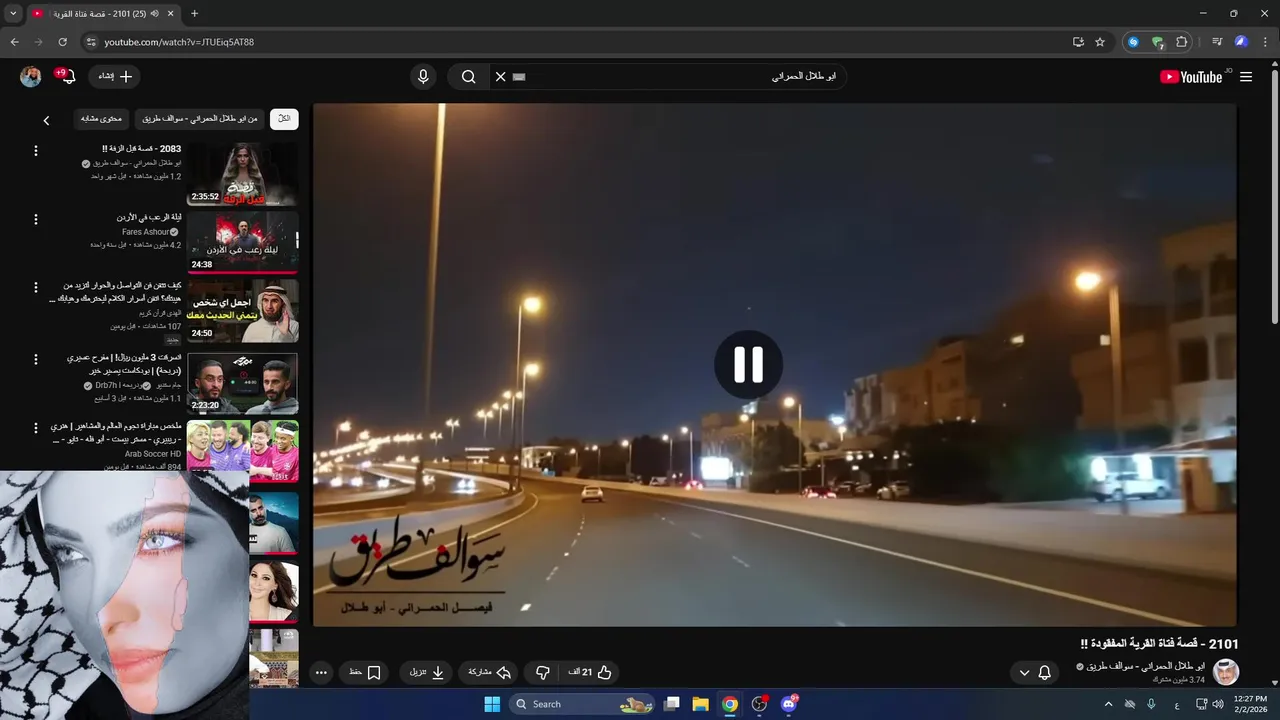This screenshot has height=720, width=1280.
Task: Start voice search with the microphone icon
Action: (423, 77)
